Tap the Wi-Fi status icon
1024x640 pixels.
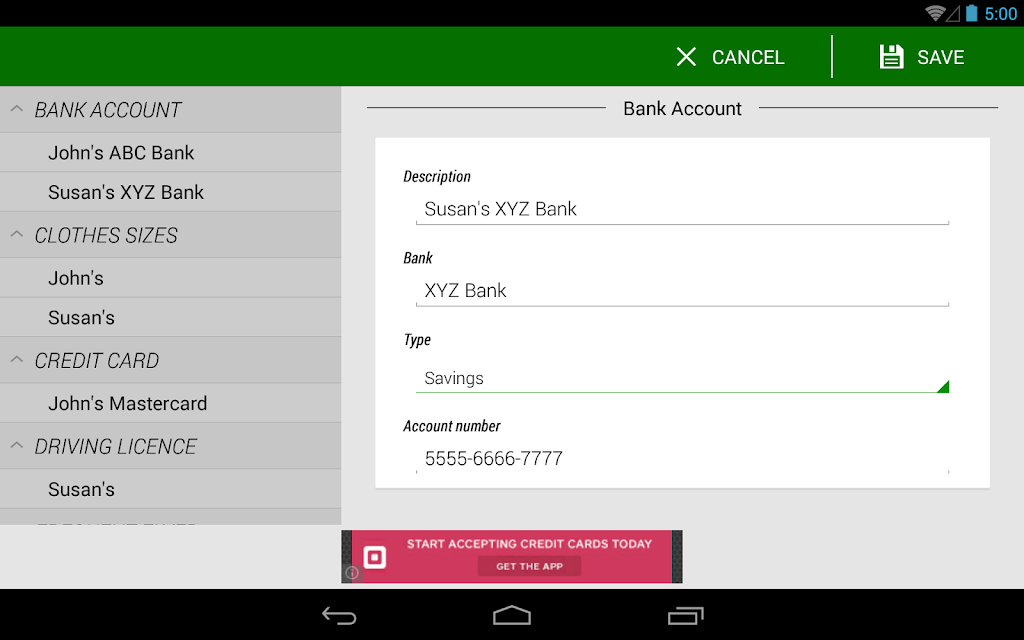click(x=935, y=13)
